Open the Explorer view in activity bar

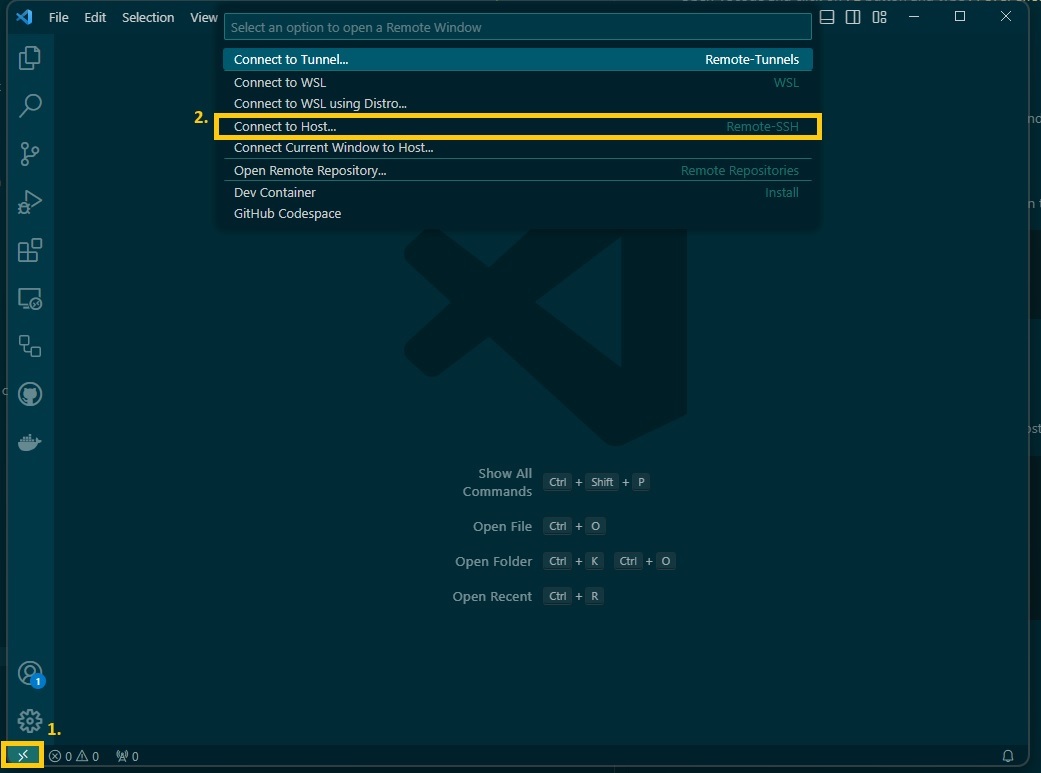pos(30,58)
